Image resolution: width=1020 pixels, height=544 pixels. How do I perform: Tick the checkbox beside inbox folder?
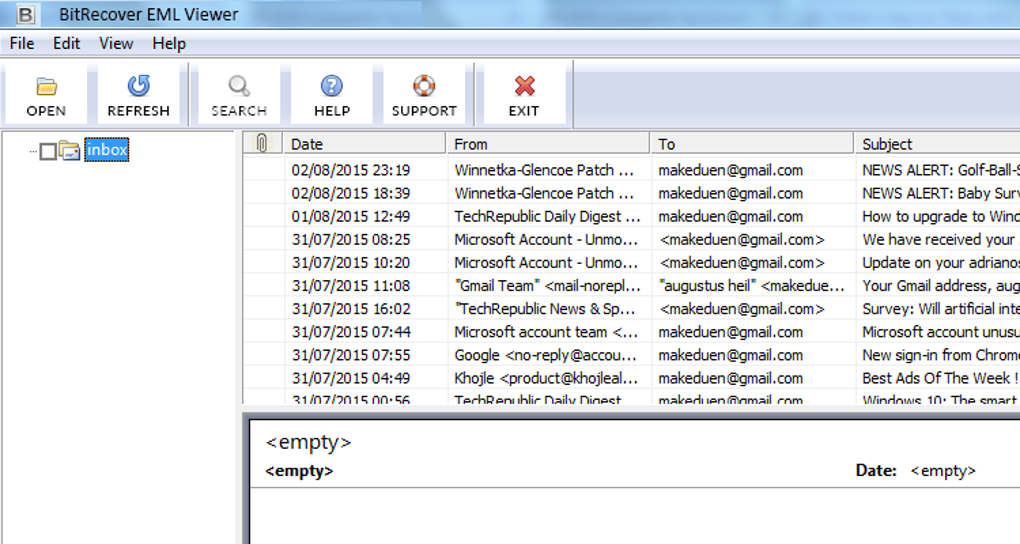(x=47, y=151)
